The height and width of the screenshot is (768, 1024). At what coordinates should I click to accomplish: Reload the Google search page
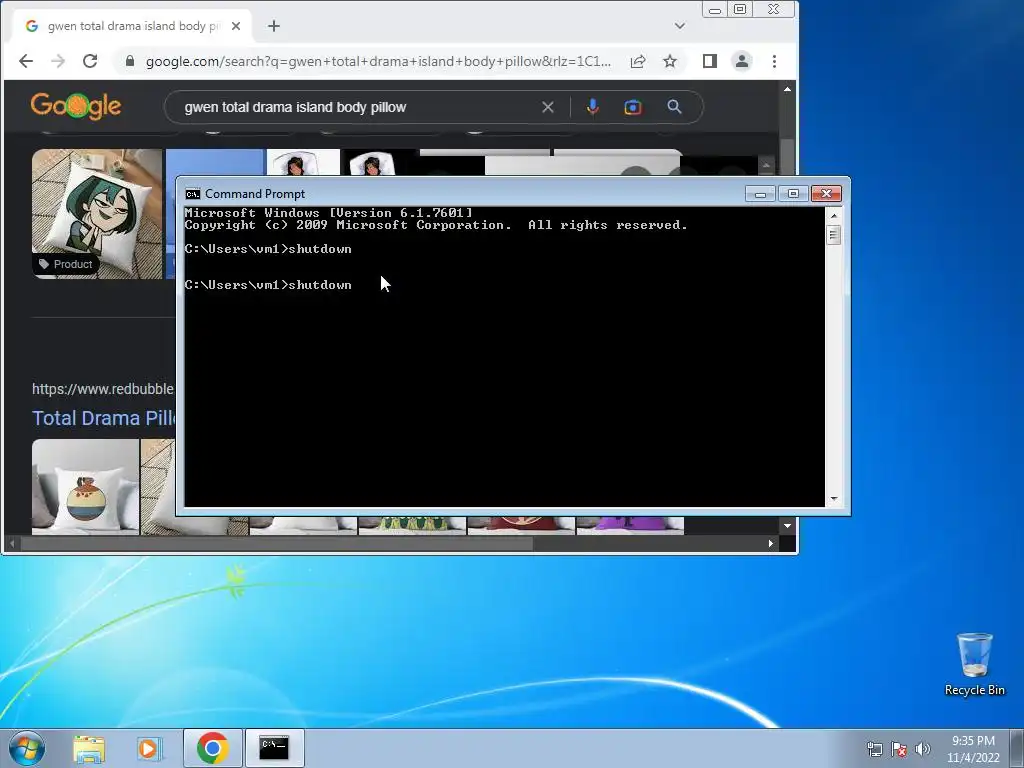90,61
